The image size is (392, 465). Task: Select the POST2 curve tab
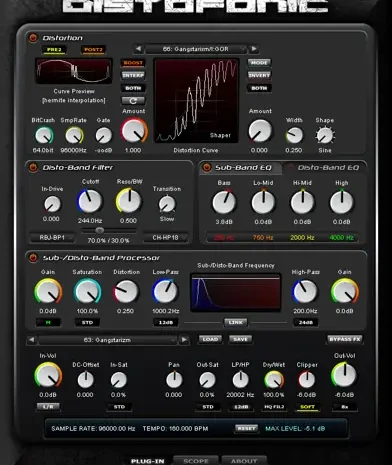[93, 50]
